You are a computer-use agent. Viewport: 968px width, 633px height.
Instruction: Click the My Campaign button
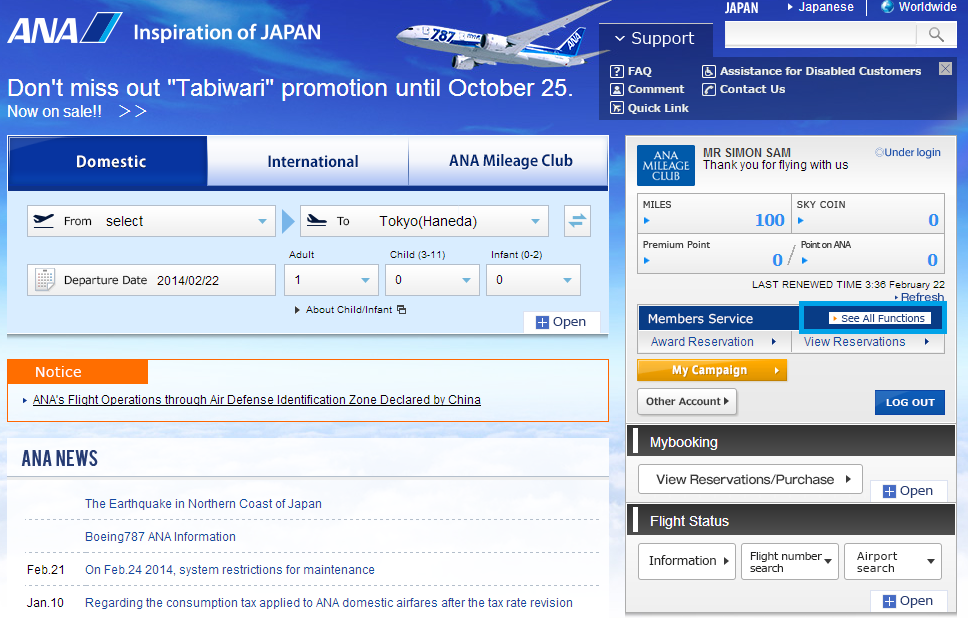(x=712, y=370)
